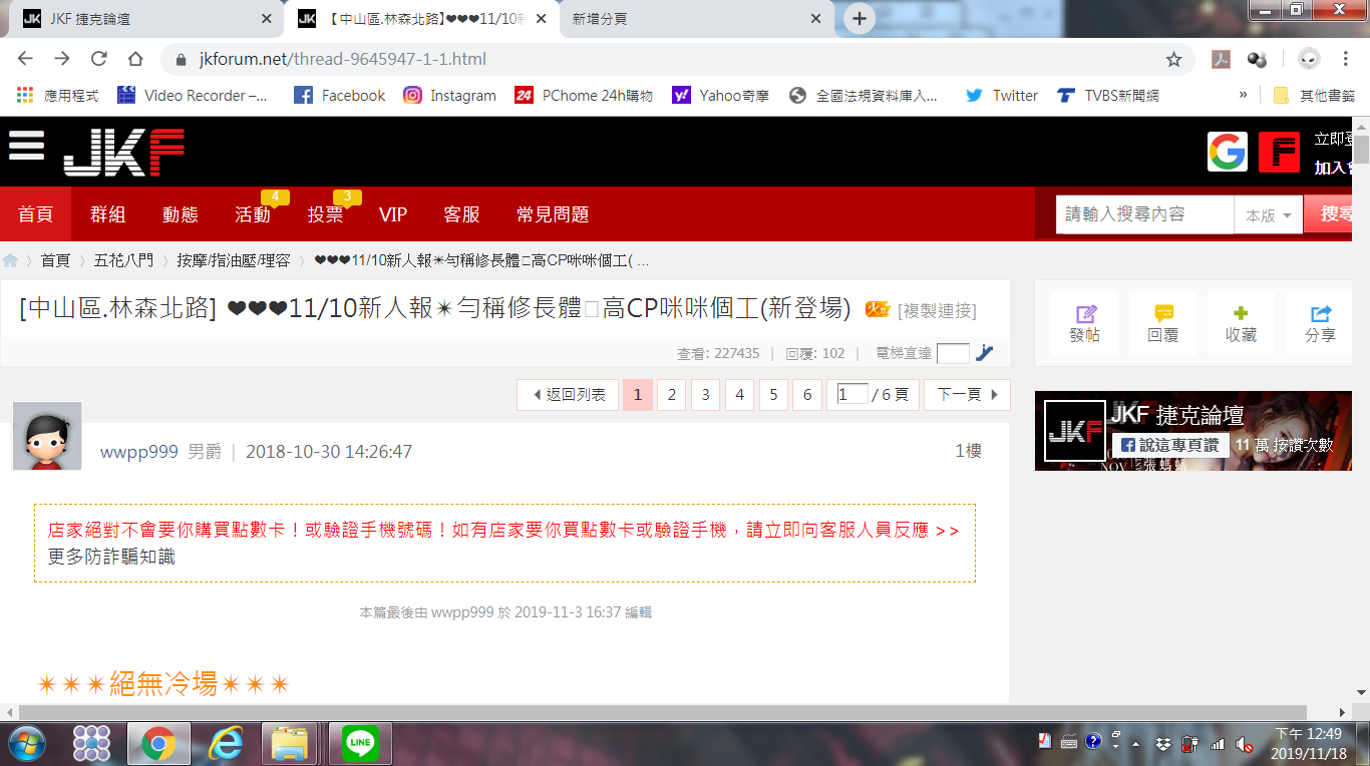Open Chrome home page button

pos(136,59)
